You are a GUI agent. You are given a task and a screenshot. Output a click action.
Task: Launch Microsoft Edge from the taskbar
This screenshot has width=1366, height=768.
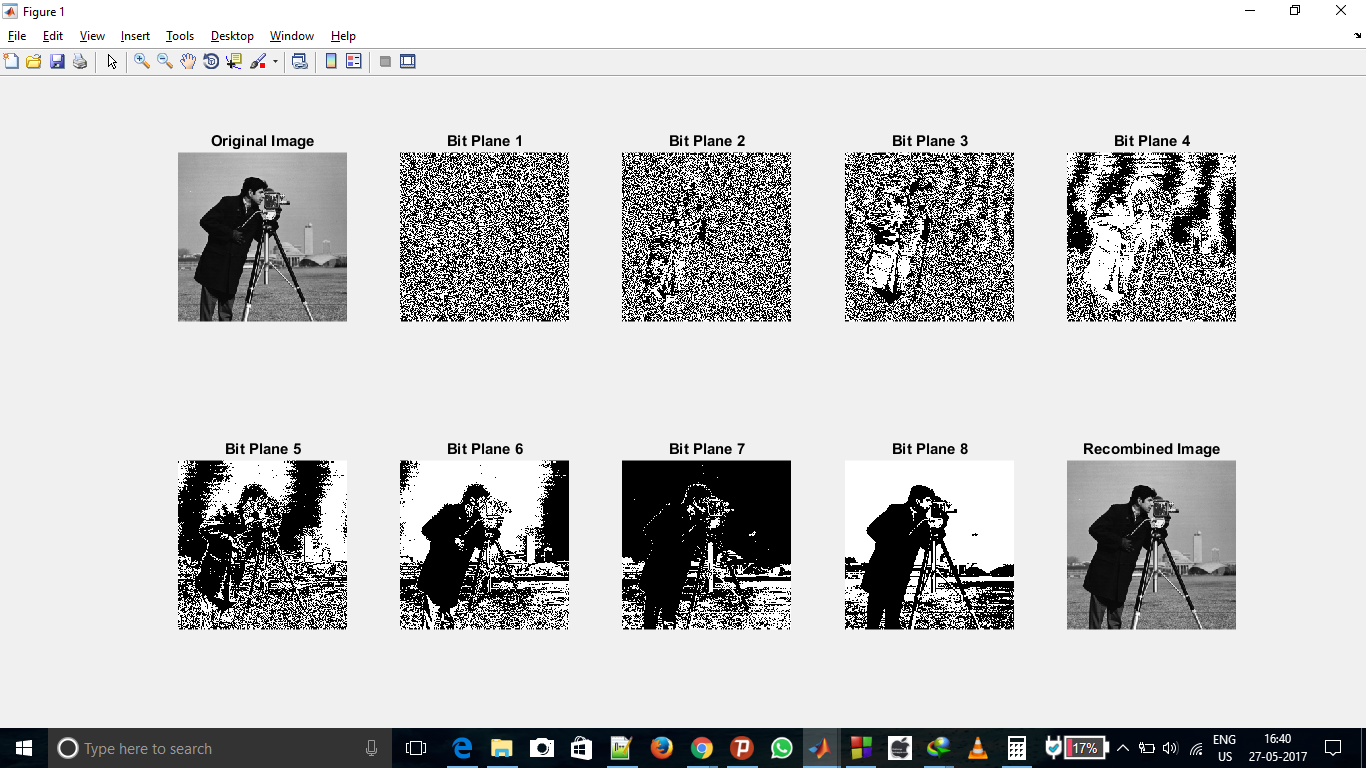(x=462, y=748)
